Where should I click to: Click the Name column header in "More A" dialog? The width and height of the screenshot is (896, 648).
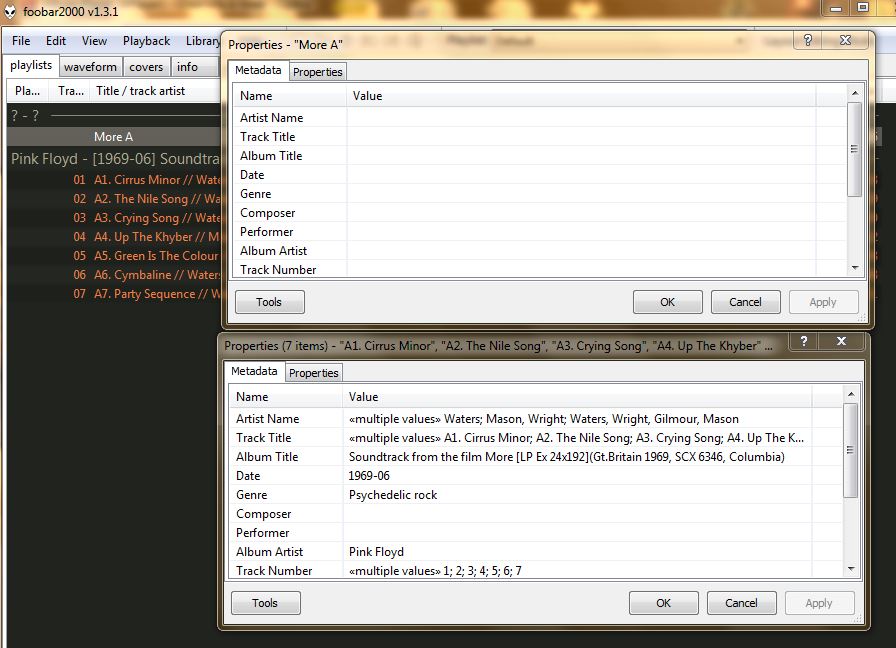(290, 96)
